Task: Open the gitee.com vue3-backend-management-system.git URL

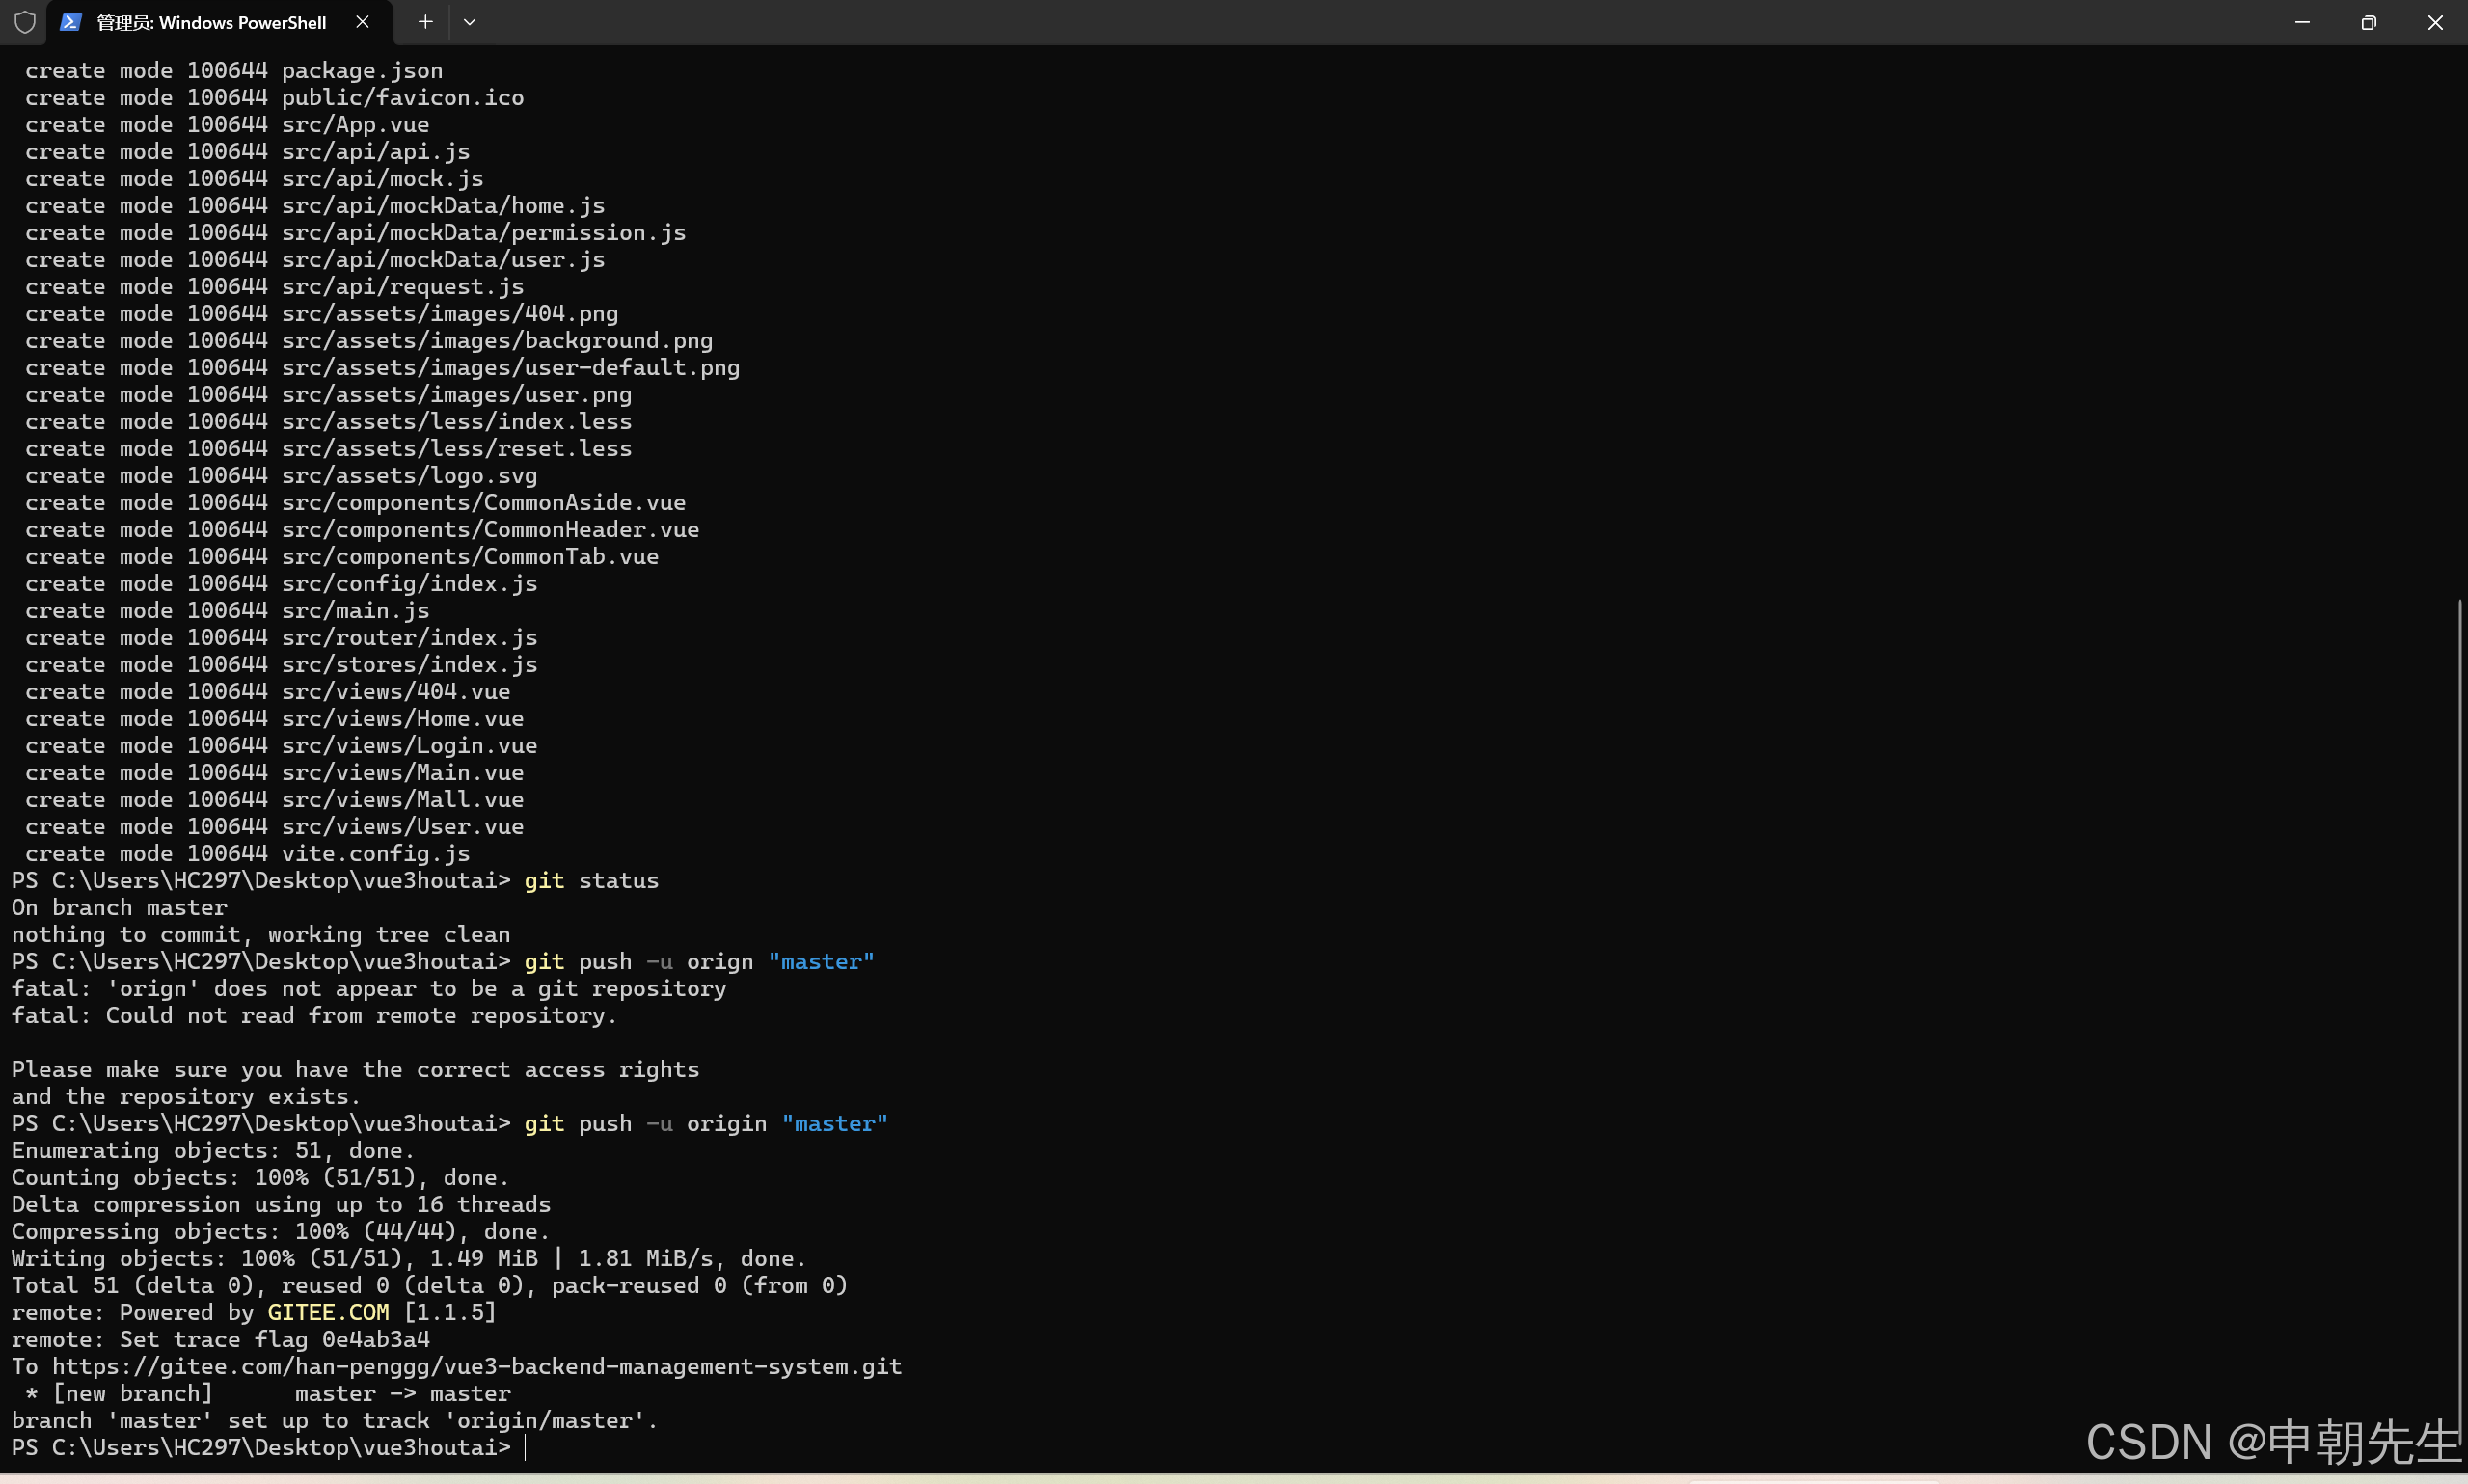Action: 477,1366
